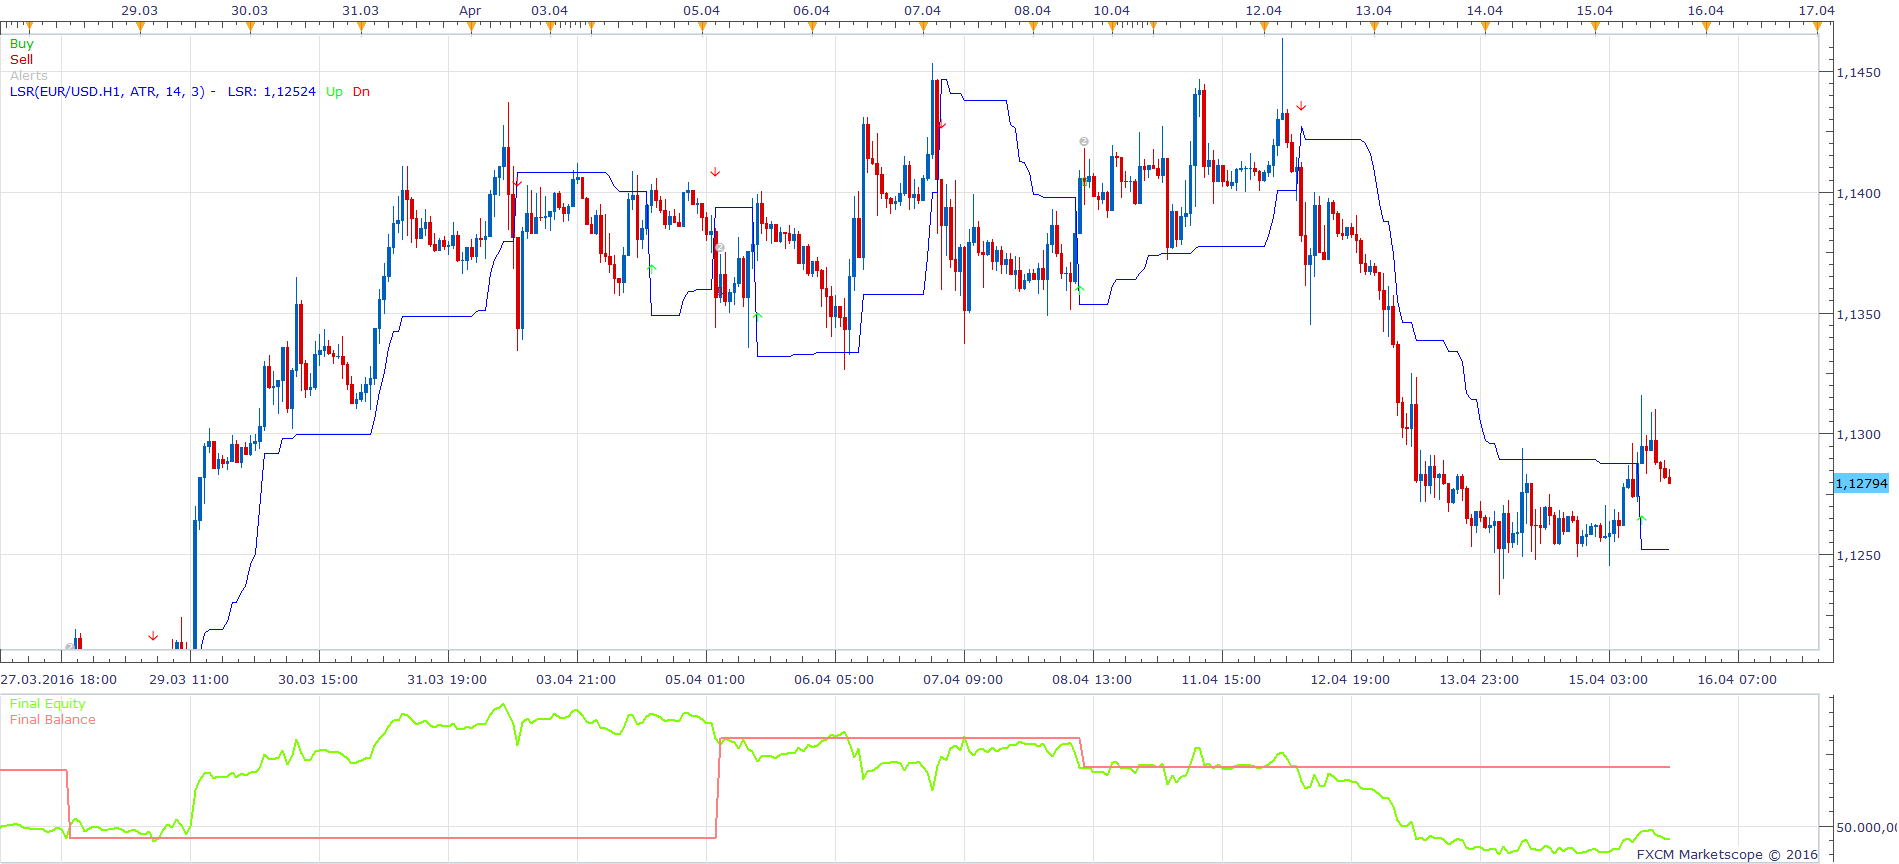Click the orange day marker under 31.03
Image resolution: width=1899 pixels, height=864 pixels.
(x=361, y=27)
